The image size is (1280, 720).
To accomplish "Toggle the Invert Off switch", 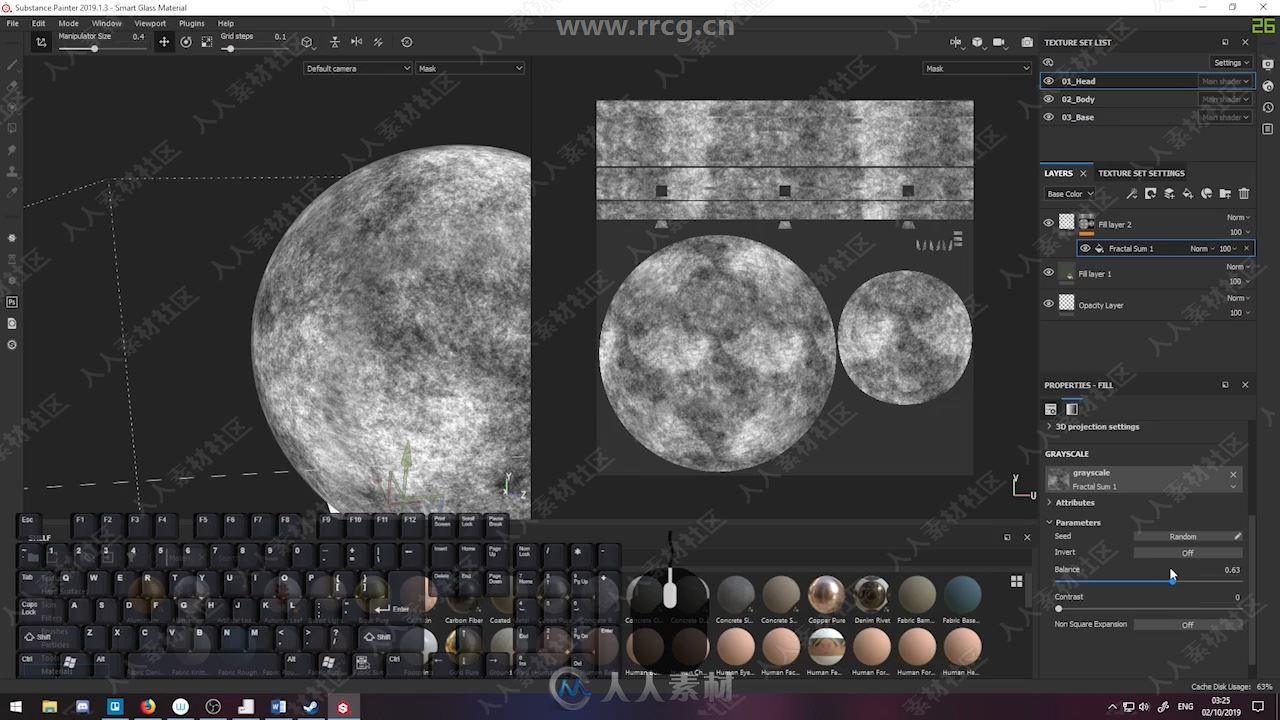I will pos(1188,553).
